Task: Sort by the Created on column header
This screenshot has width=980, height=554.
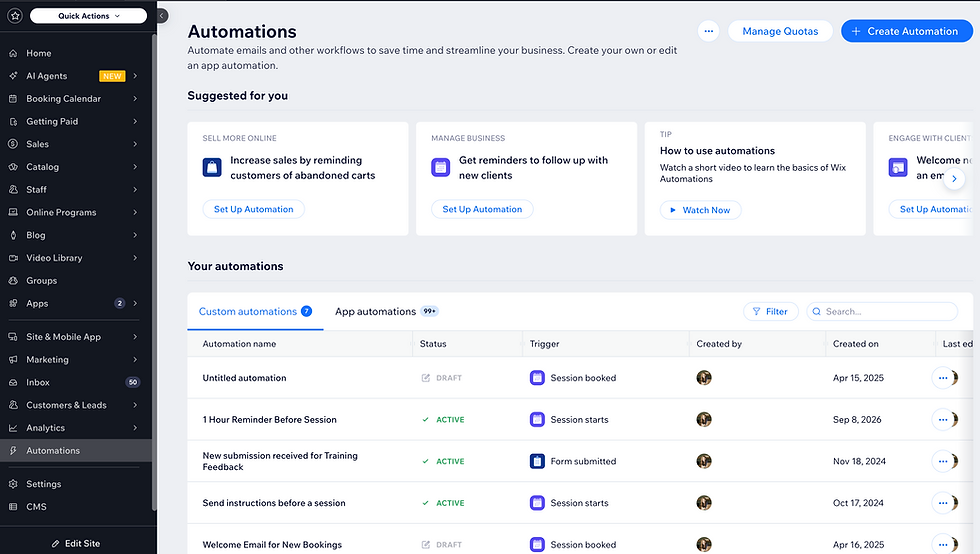Action: 855,344
